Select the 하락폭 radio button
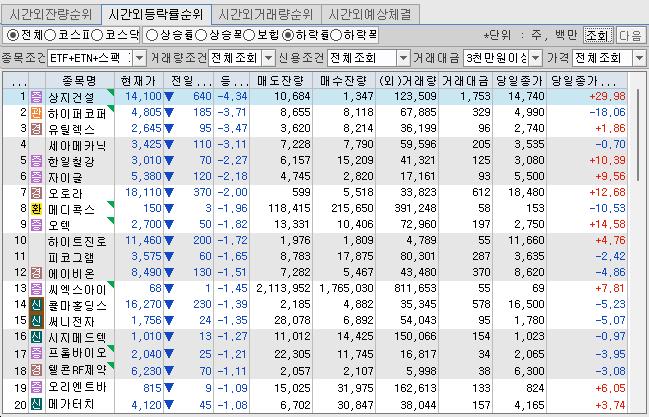Image resolution: width=649 pixels, height=417 pixels. coord(336,36)
